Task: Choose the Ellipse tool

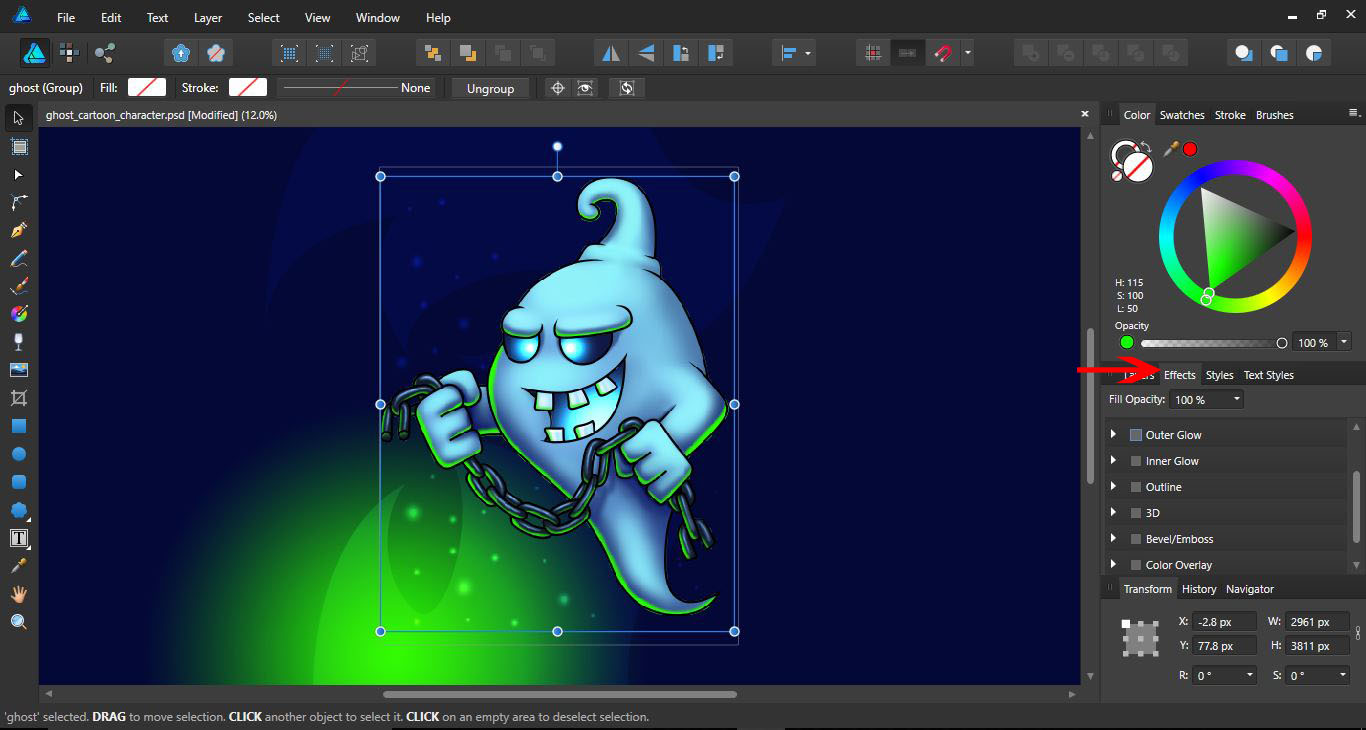Action: pos(17,454)
